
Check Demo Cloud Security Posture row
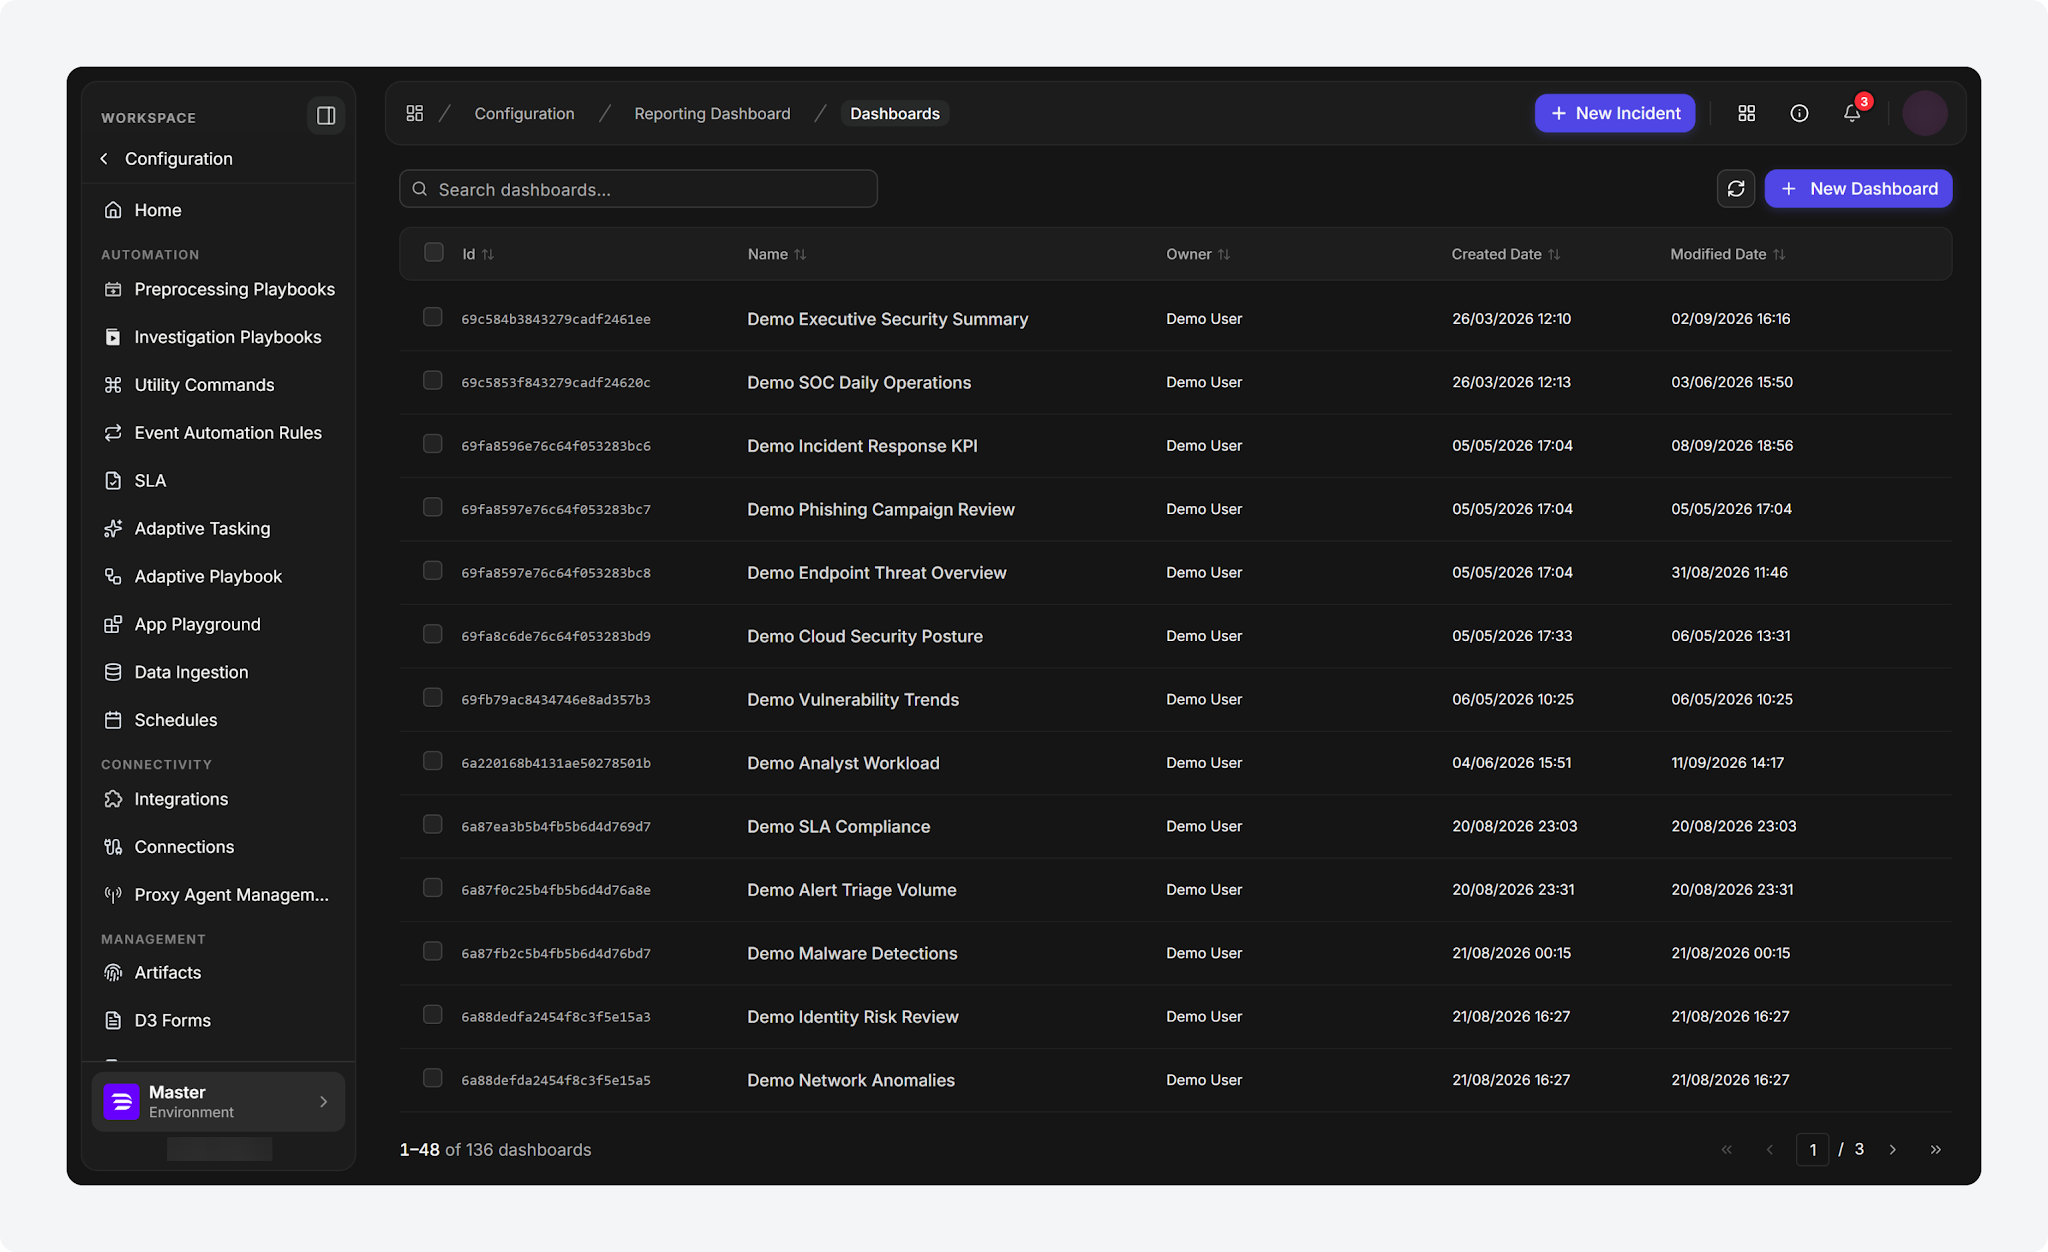[x=432, y=634]
